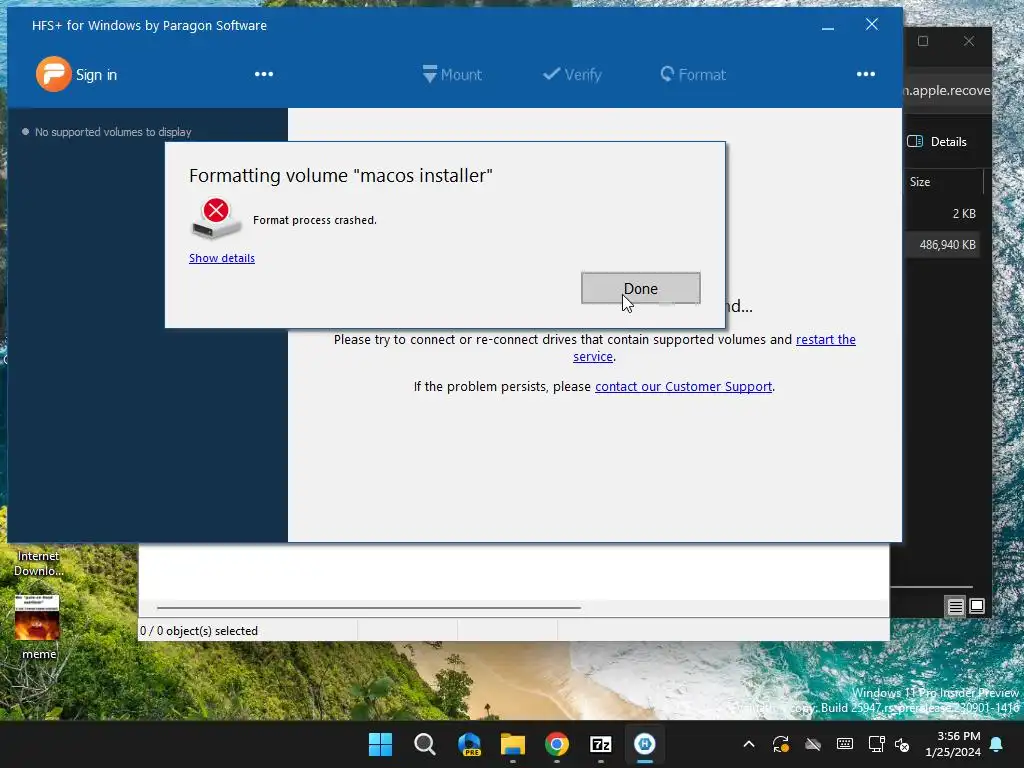Viewport: 1024px width, 768px height.
Task: Click the muted volume tray icon
Action: point(902,744)
